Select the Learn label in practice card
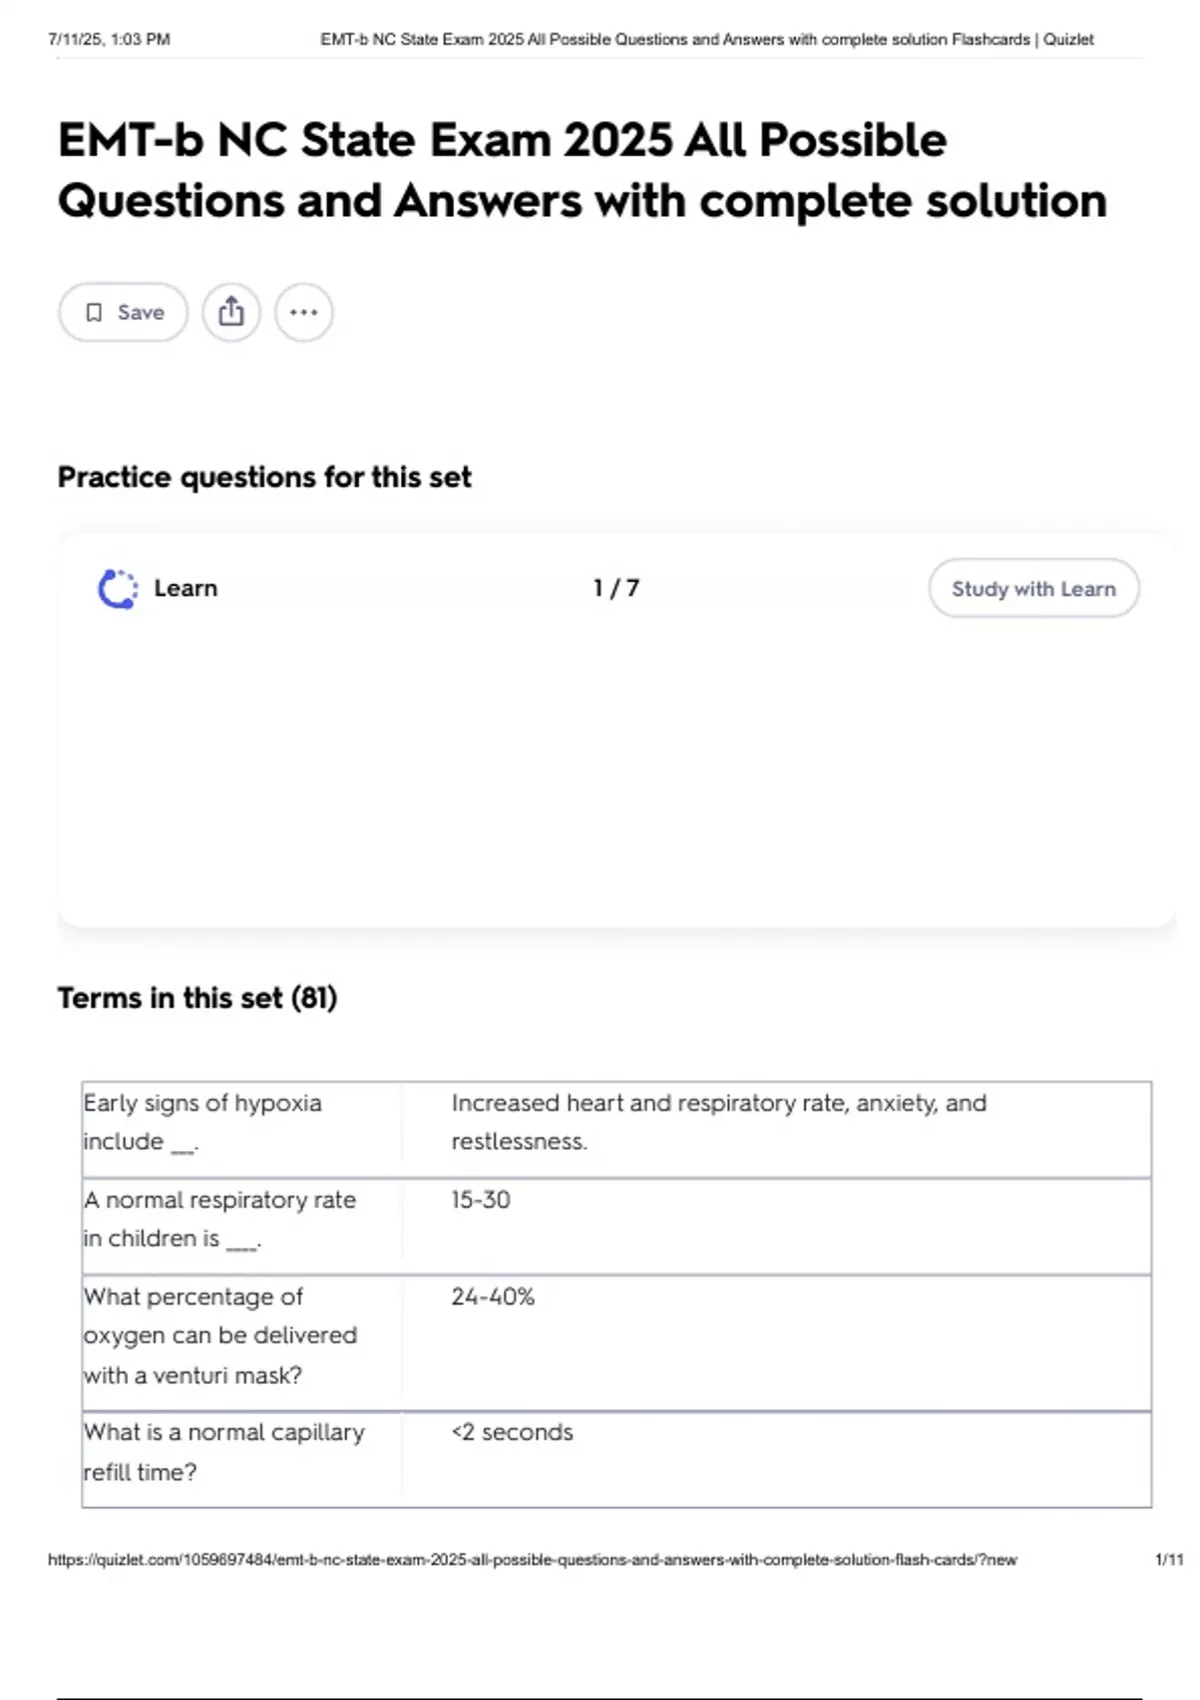The width and height of the screenshot is (1200, 1700). tap(186, 589)
